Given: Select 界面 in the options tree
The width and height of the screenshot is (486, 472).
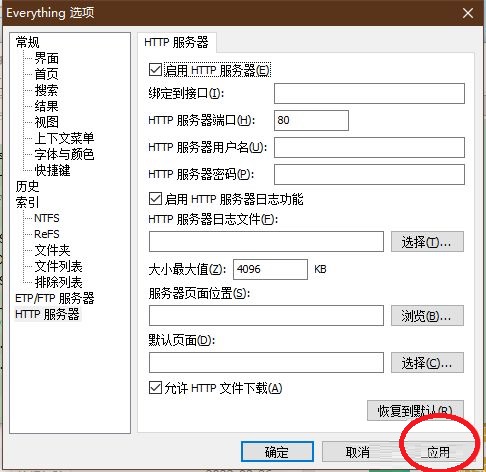Looking at the screenshot, I should 47,58.
